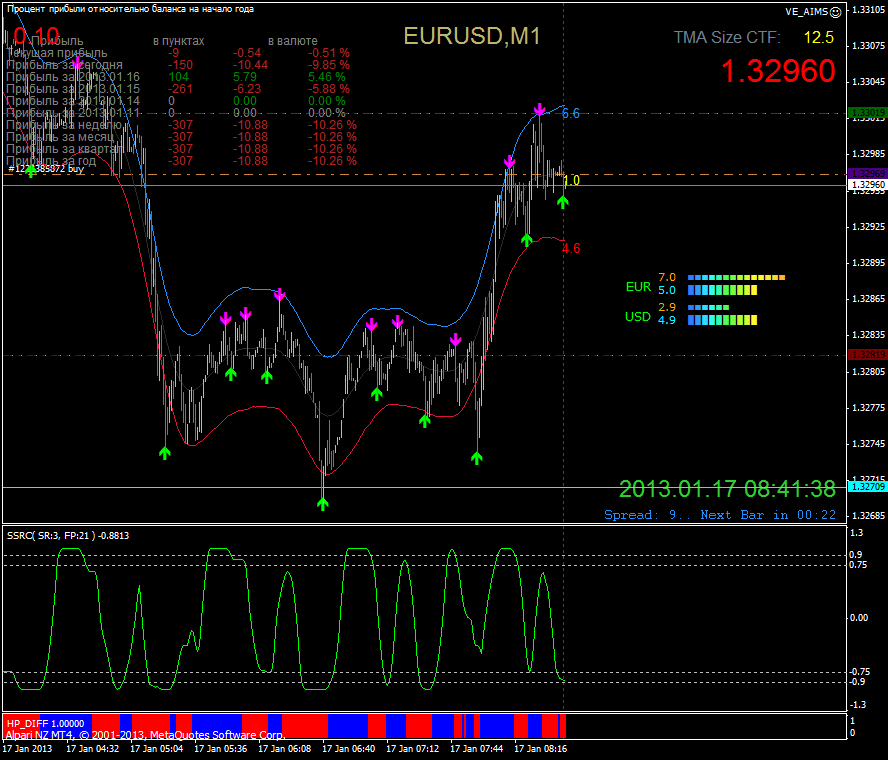The width and height of the screenshot is (888, 760).
Task: Click the 17 Jan 08:16 time axis label
Action: (x=540, y=749)
